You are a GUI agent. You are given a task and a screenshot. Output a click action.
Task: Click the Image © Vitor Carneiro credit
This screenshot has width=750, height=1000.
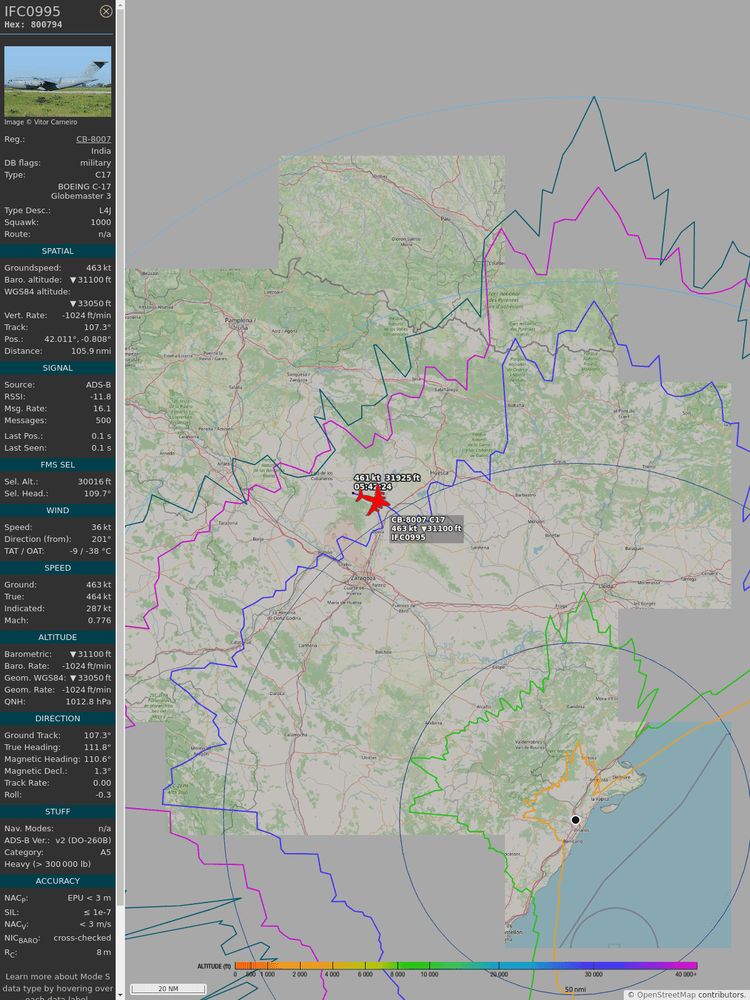tap(41, 122)
